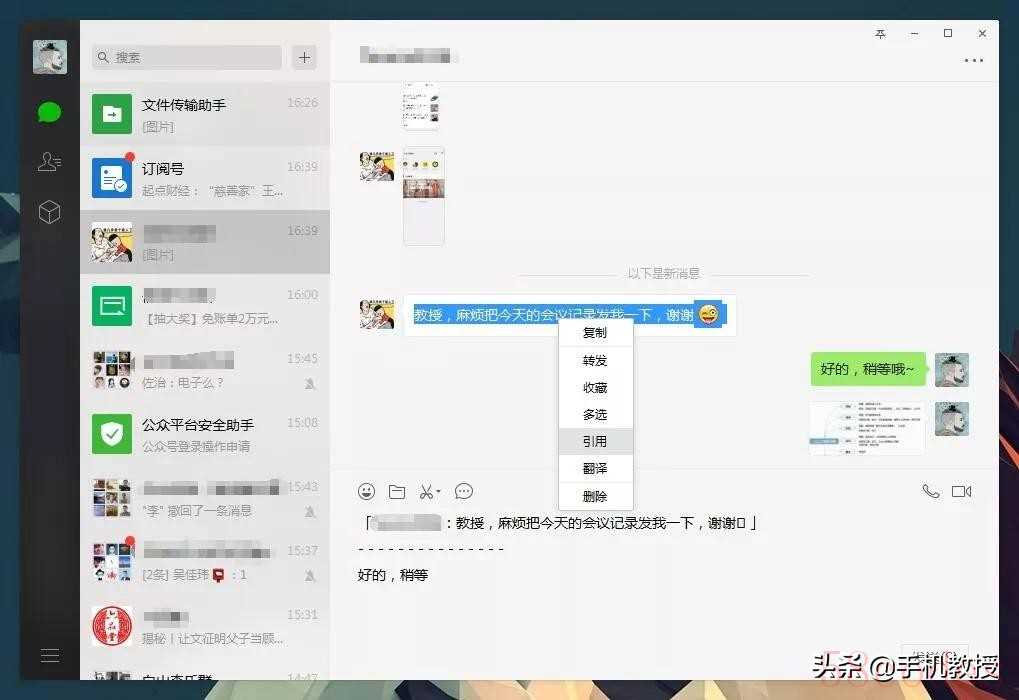The width and height of the screenshot is (1019, 700).
Task: Click the muted bell icon on "李" 撤回 chat row
Action: point(311,512)
